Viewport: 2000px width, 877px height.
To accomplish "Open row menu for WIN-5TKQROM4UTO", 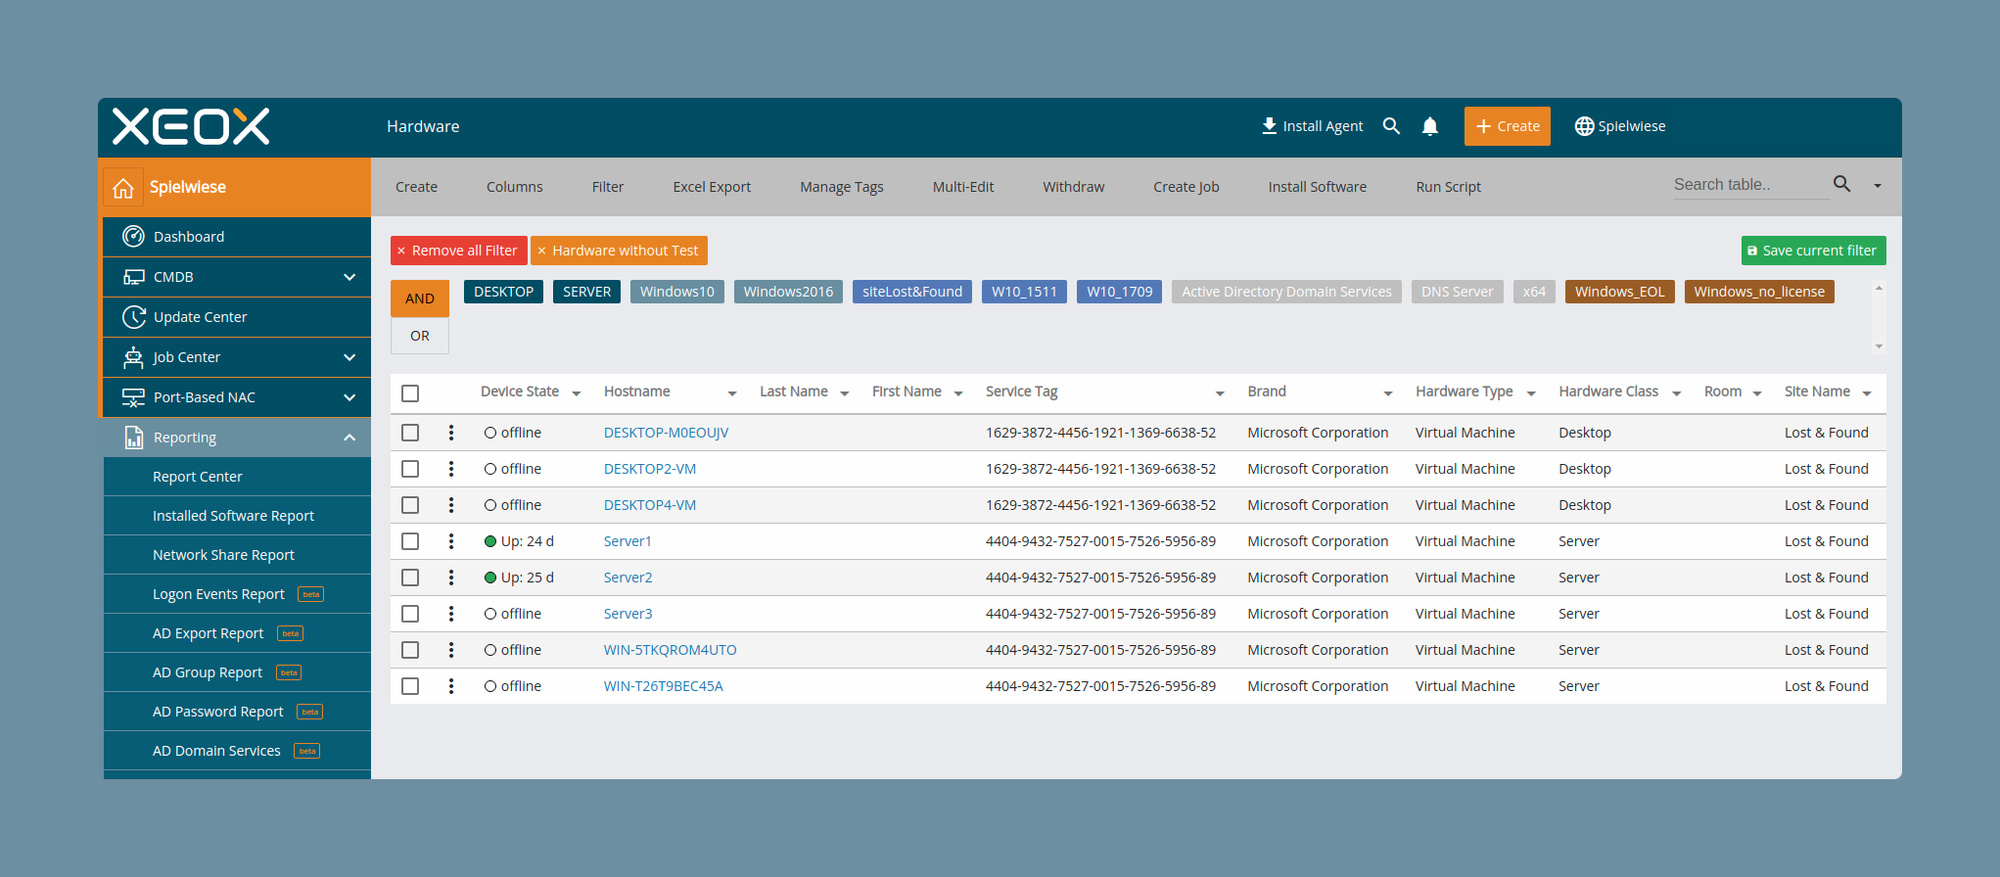I will 451,650.
